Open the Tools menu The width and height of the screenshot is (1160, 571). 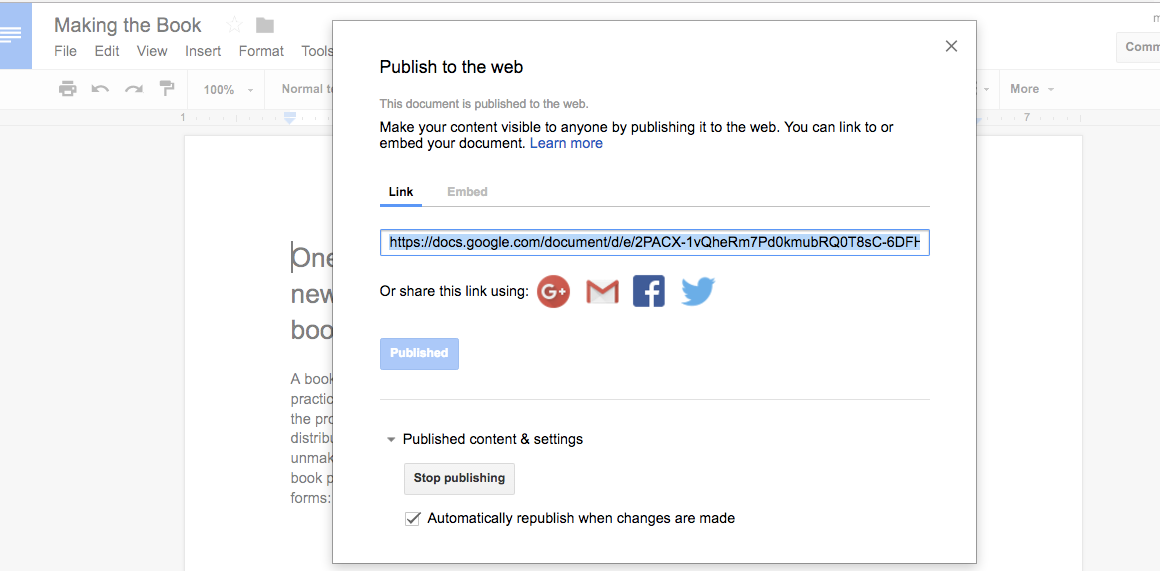tap(317, 51)
